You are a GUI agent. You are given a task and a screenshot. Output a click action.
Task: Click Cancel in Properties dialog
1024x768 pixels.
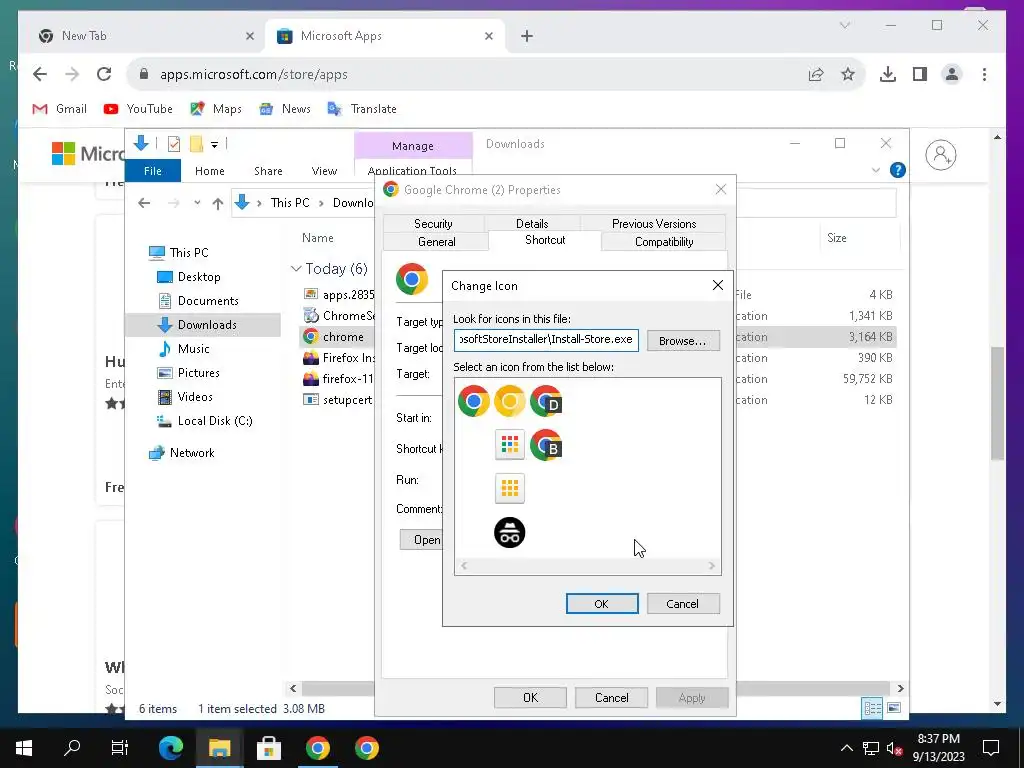pos(611,697)
